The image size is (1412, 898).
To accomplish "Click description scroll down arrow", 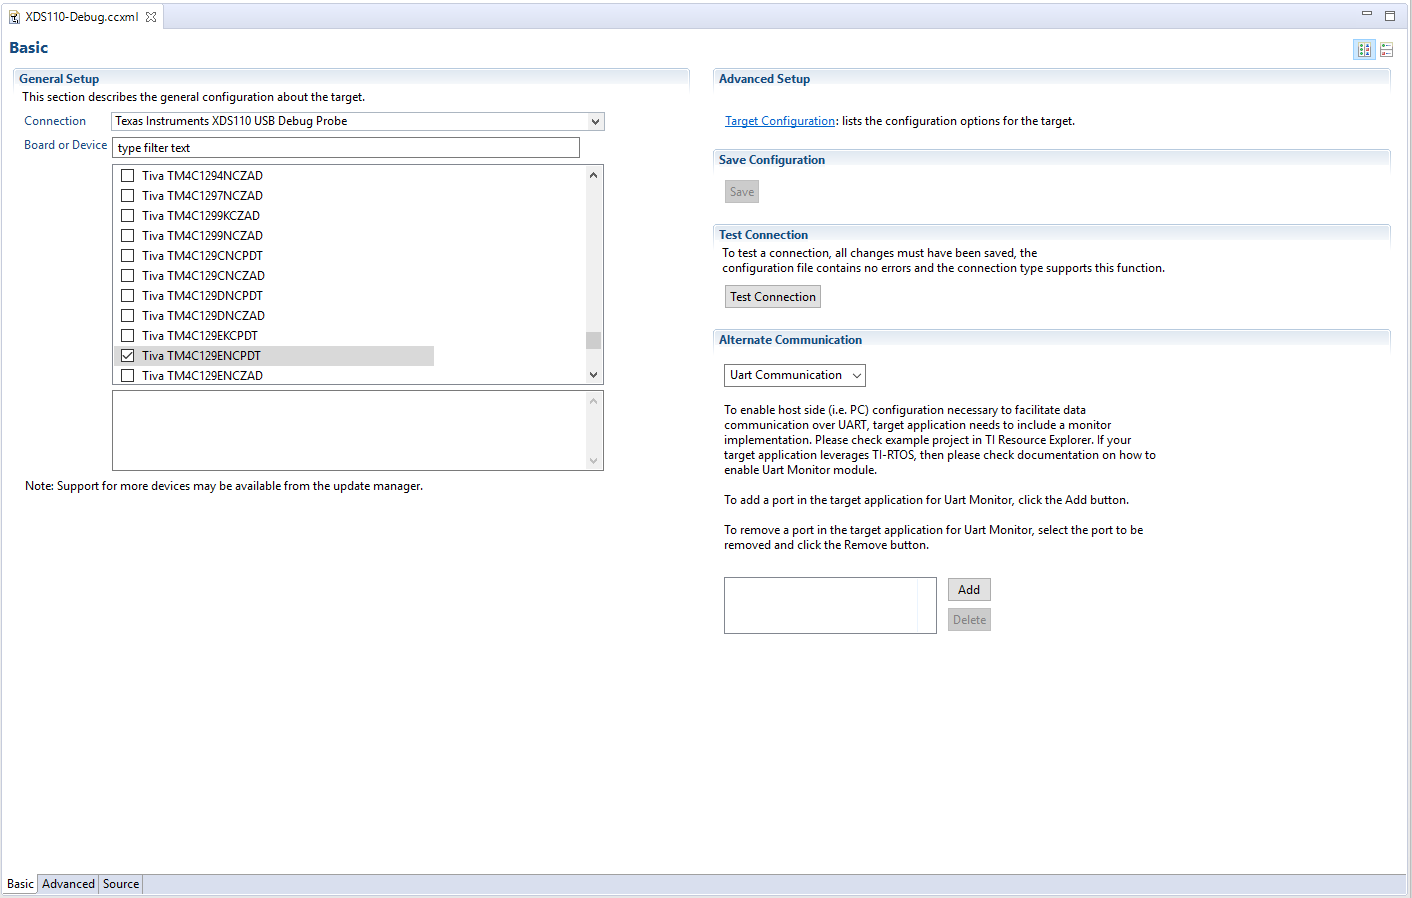I will point(594,461).
